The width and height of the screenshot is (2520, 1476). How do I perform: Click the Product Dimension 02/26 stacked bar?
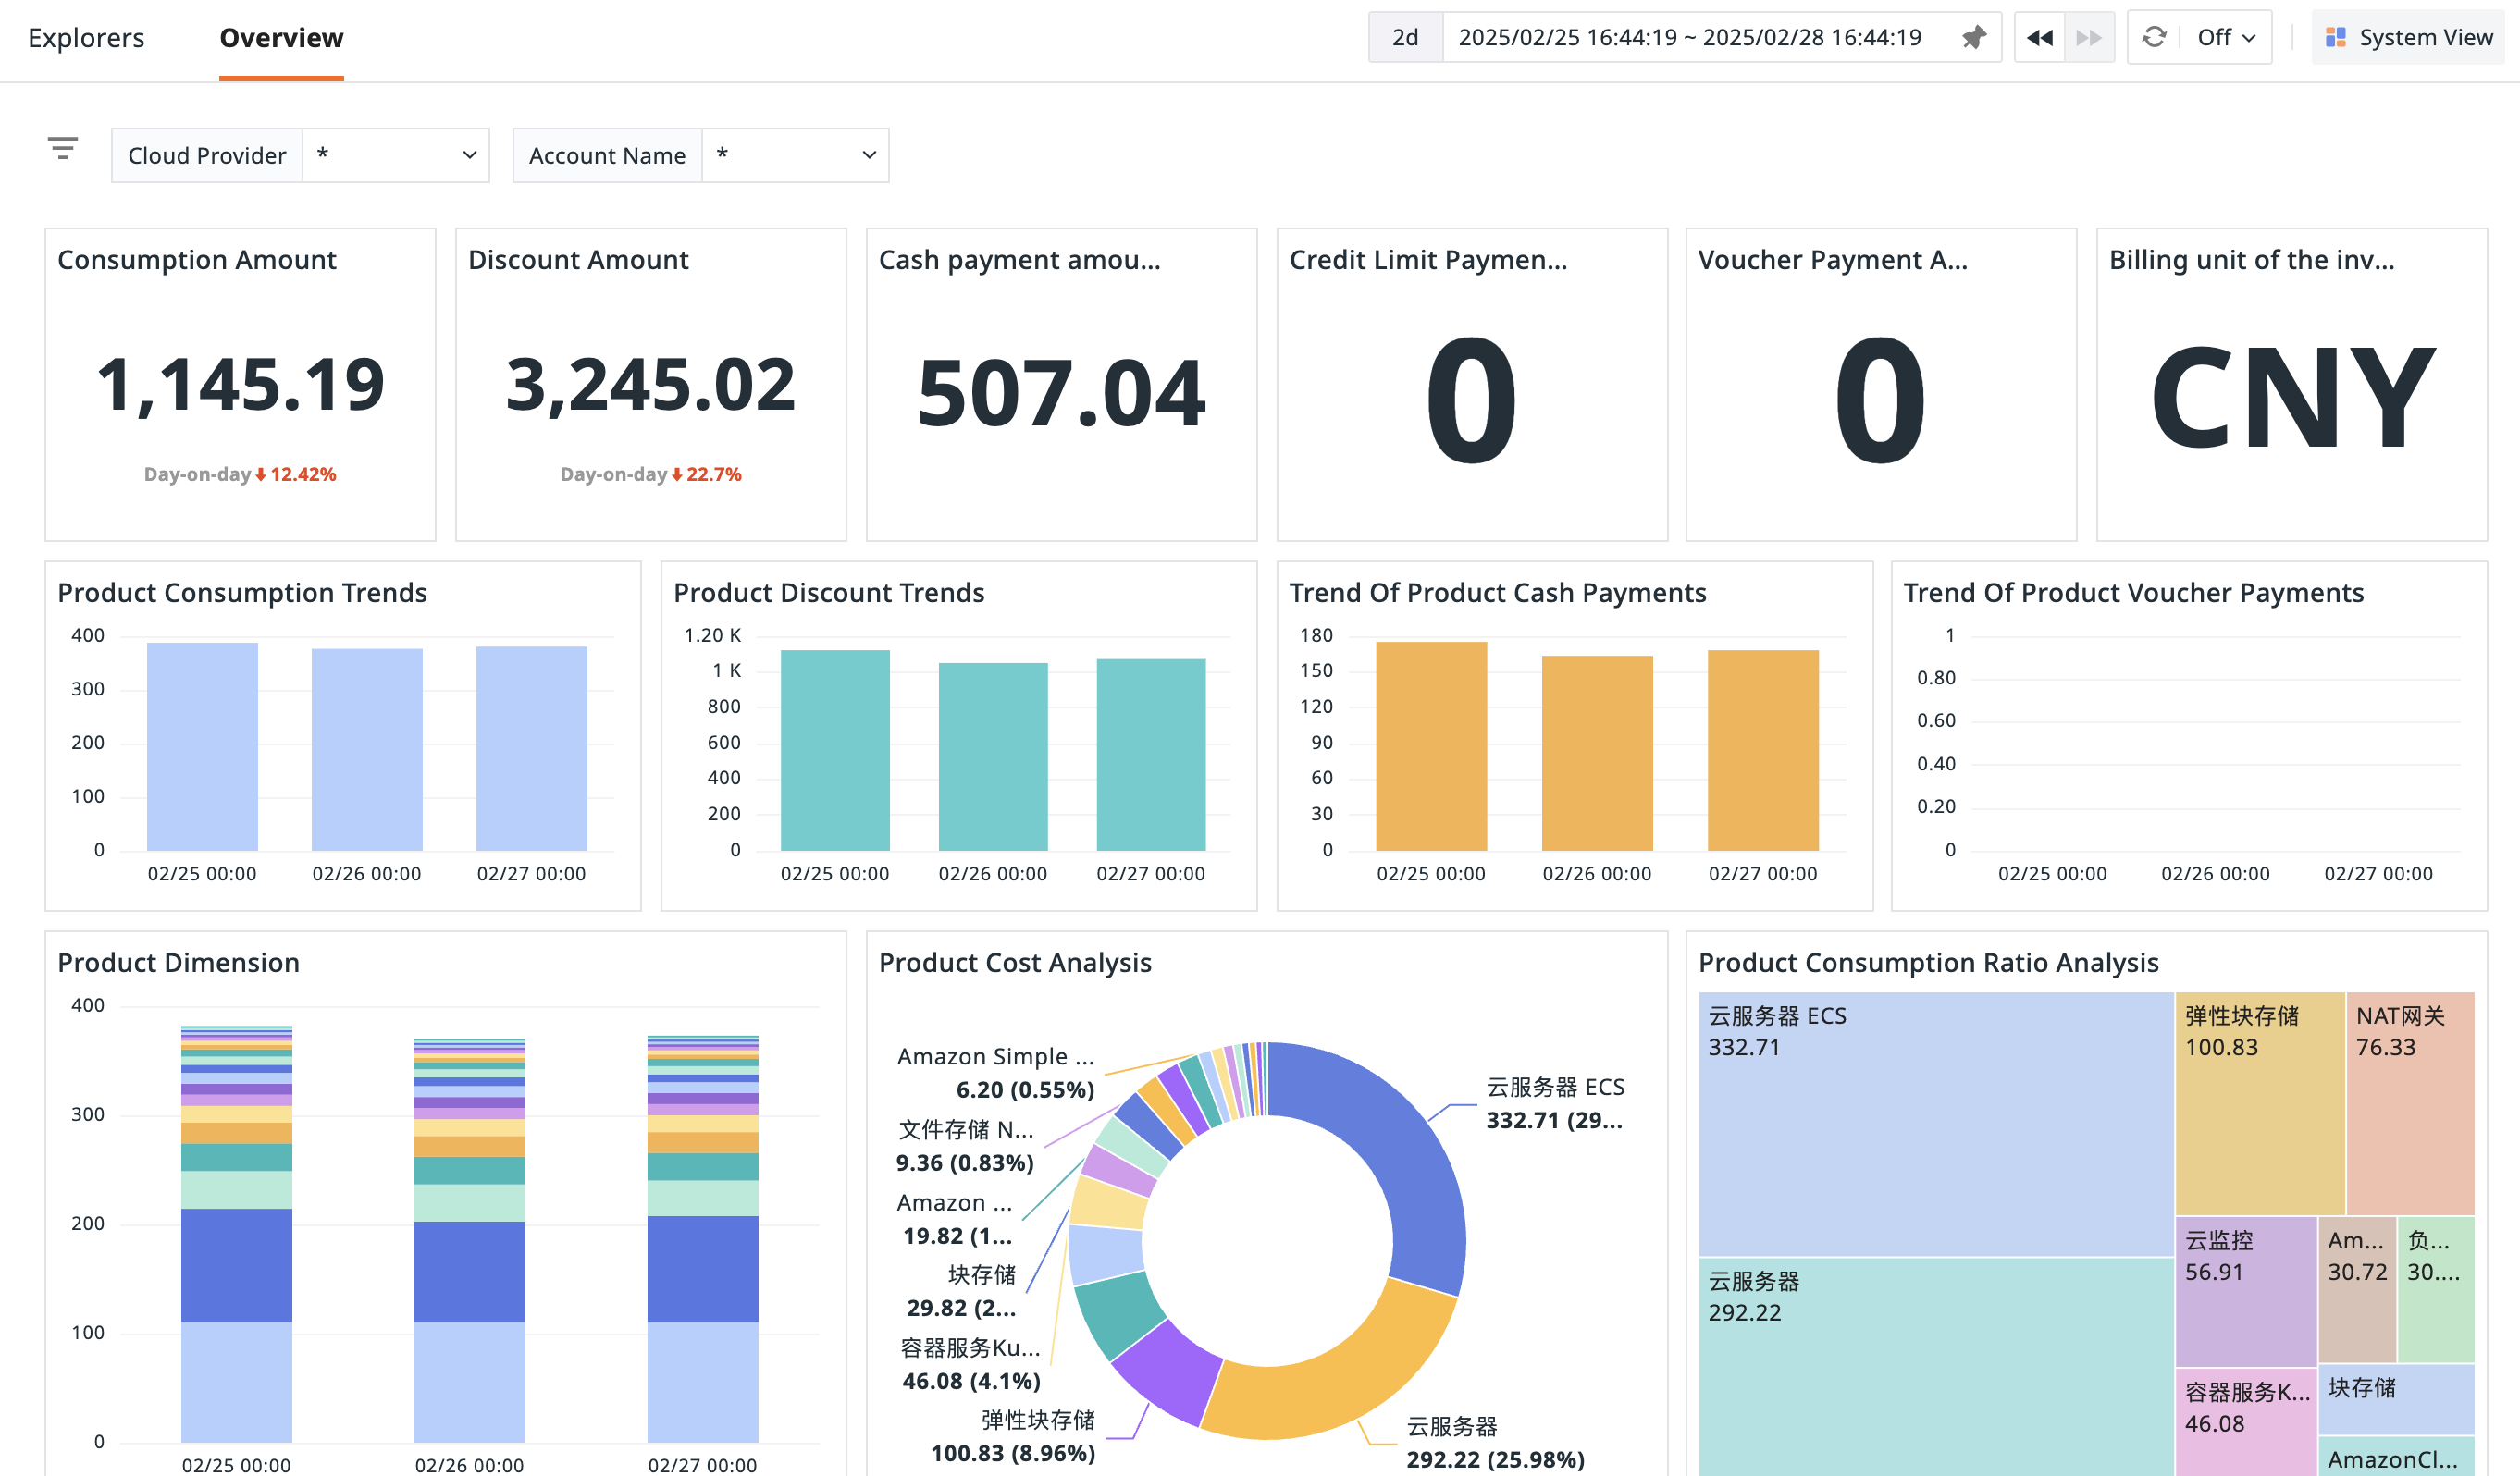(x=469, y=1240)
